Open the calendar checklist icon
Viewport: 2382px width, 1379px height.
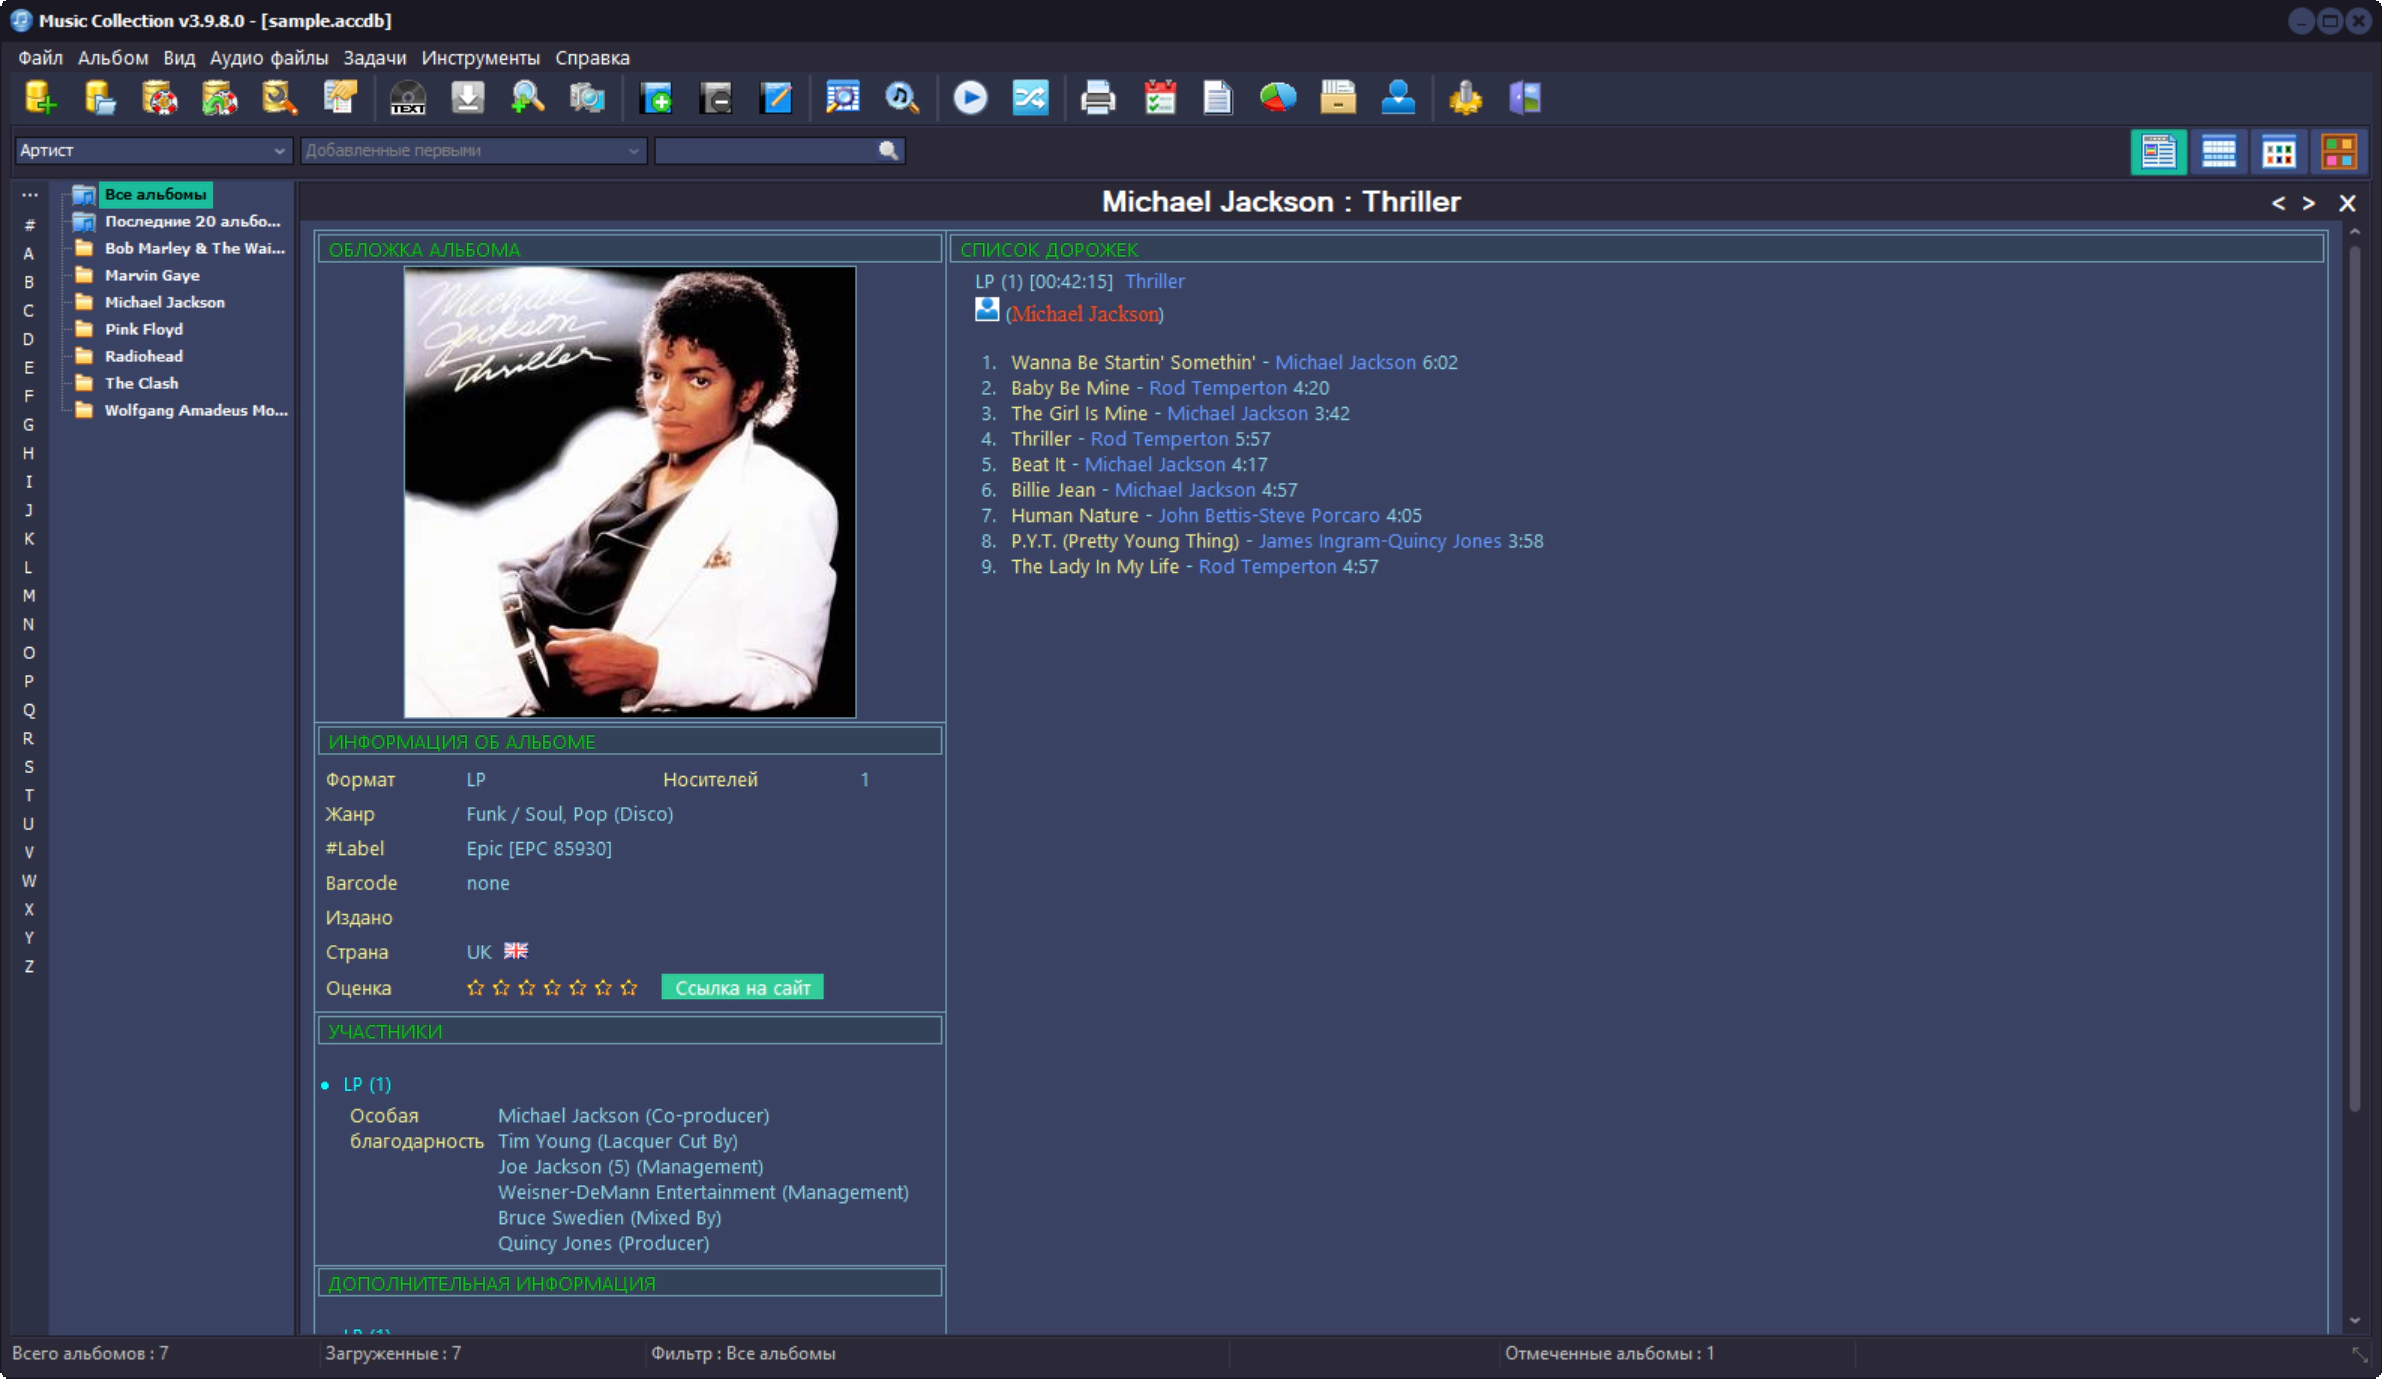point(1160,98)
